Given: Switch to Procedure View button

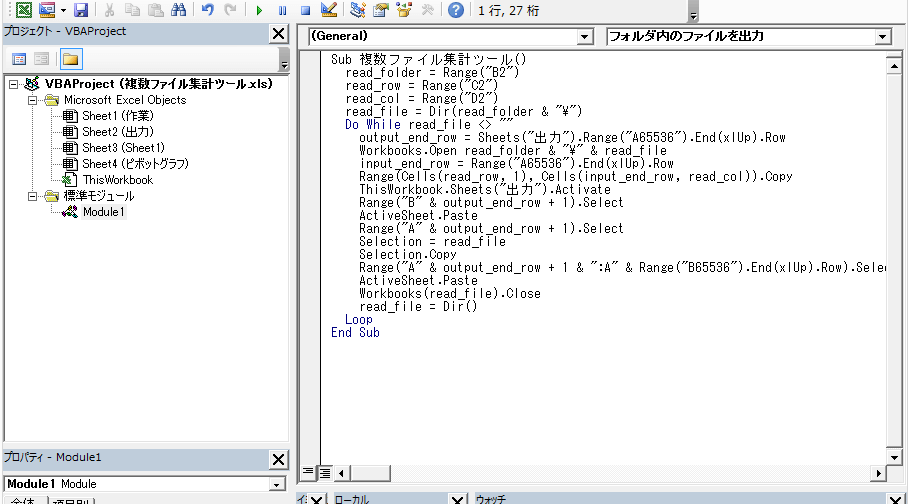Looking at the screenshot, I should pyautogui.click(x=309, y=473).
